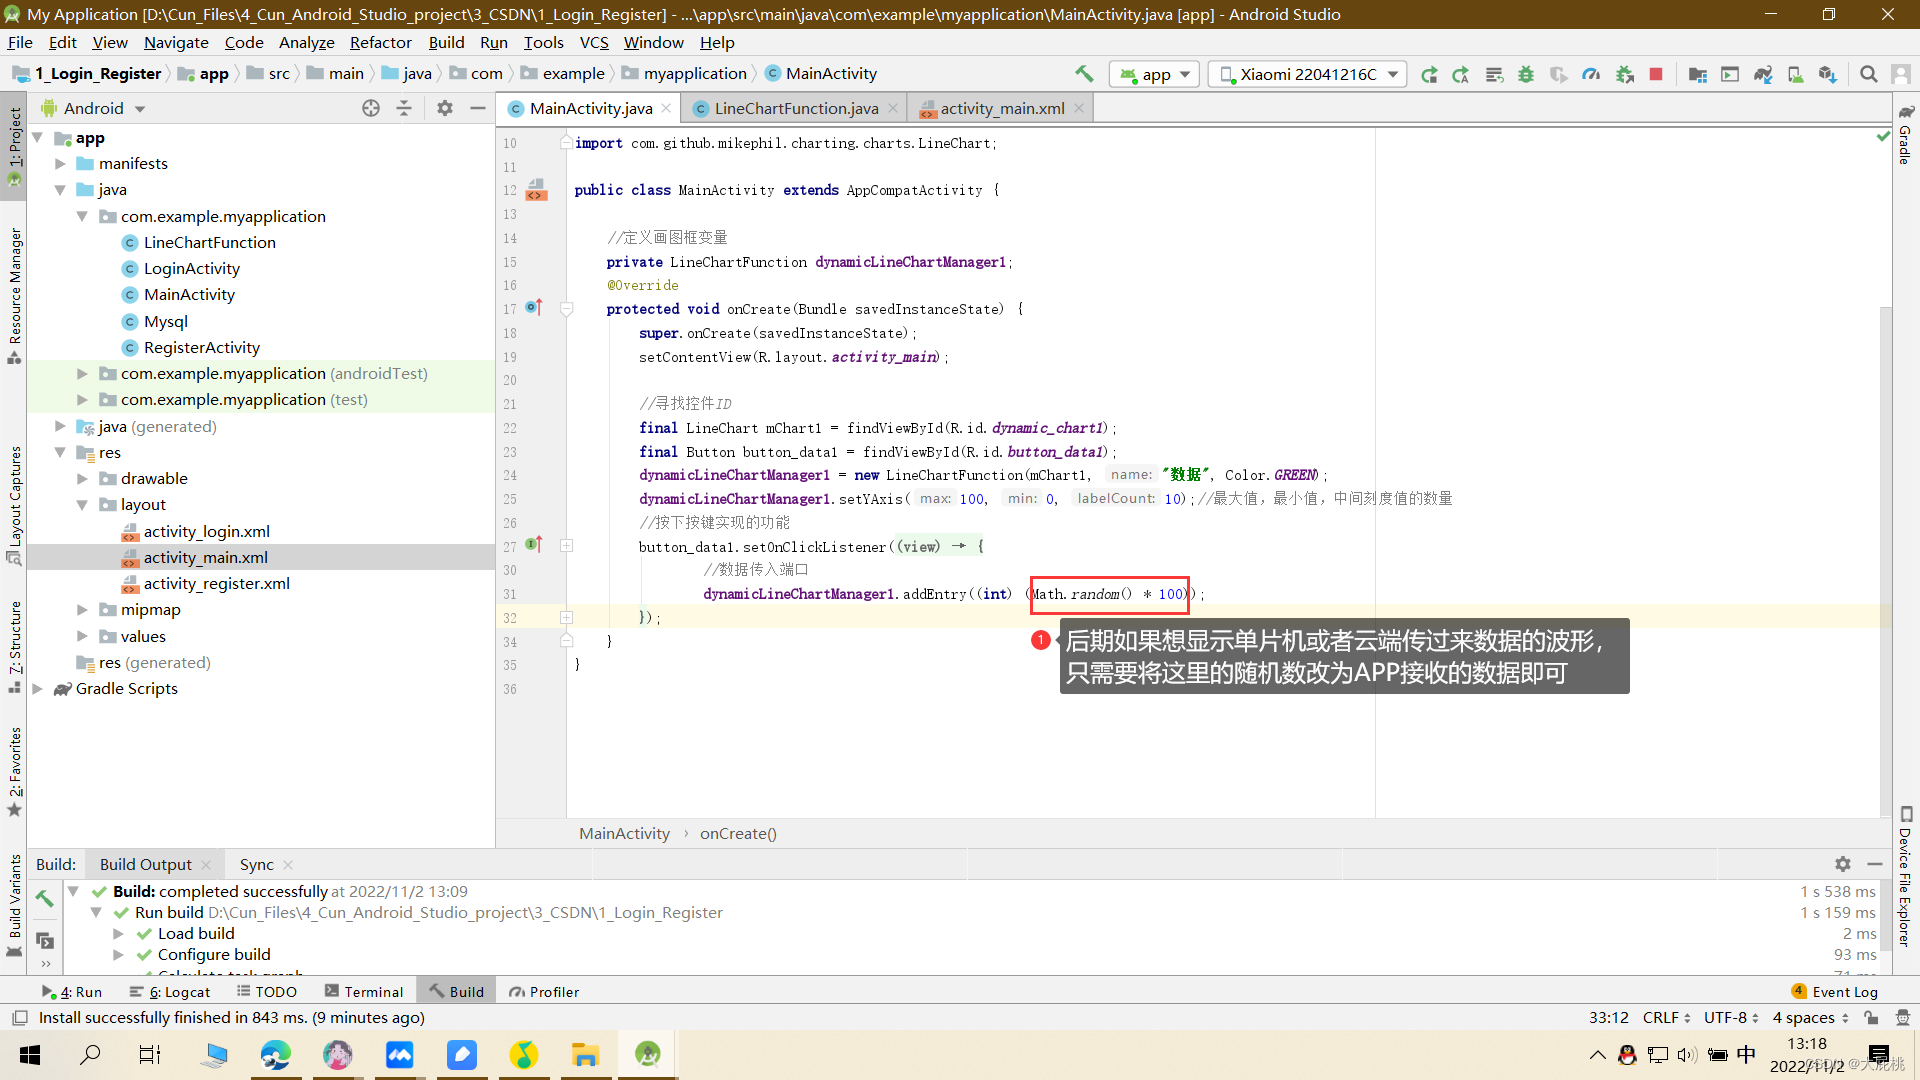Debug the app using the green bug icon
1920x1080 pixels.
1527,74
